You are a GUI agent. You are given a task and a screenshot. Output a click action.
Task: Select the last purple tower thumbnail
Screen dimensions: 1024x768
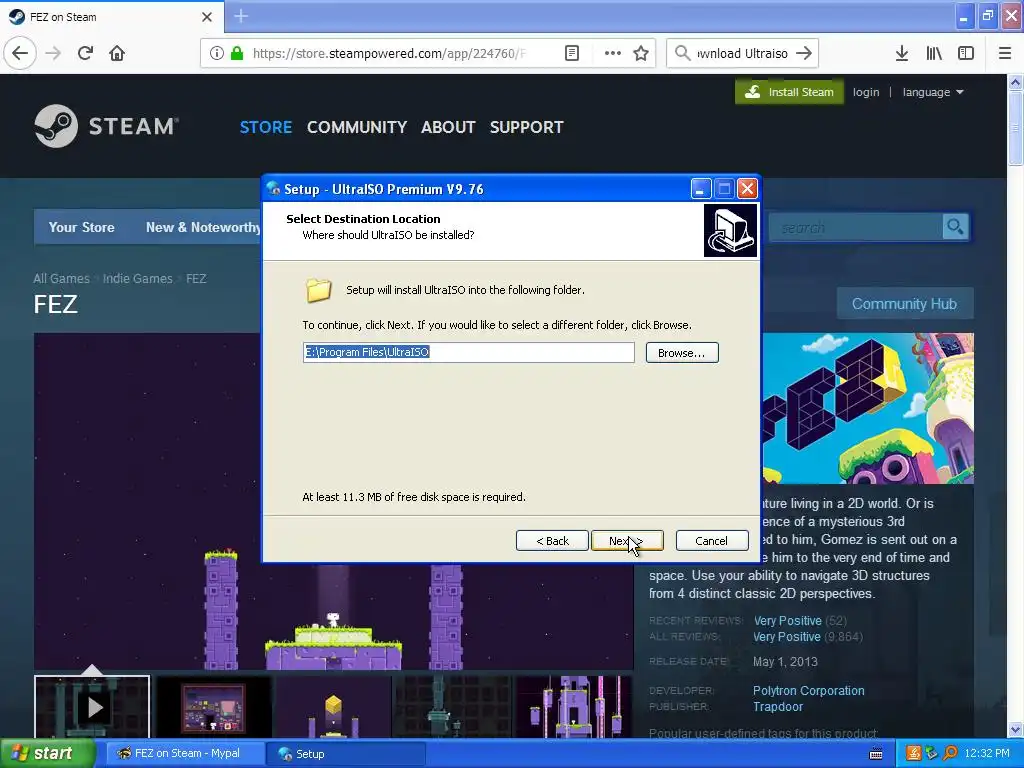point(574,707)
